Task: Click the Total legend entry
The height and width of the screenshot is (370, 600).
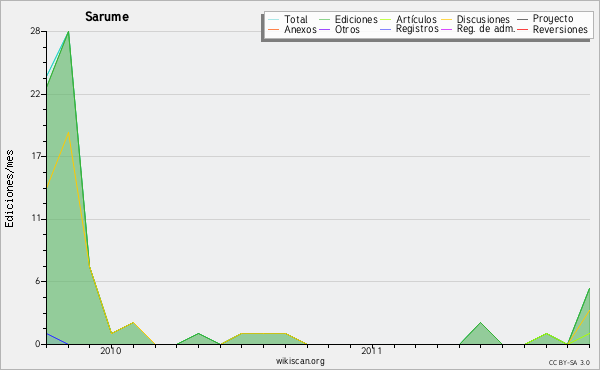Action: click(295, 19)
